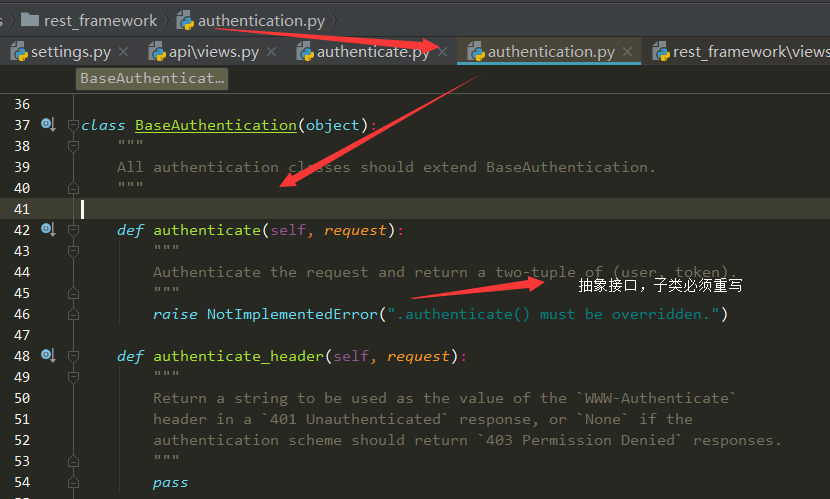Click the fold end marker on line 46
This screenshot has height=499, width=830.
coord(73,314)
